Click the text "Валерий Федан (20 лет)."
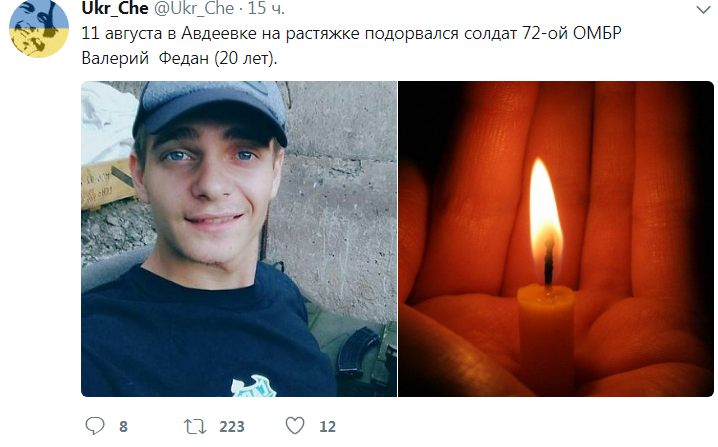The width and height of the screenshot is (718, 447). pyautogui.click(x=180, y=58)
